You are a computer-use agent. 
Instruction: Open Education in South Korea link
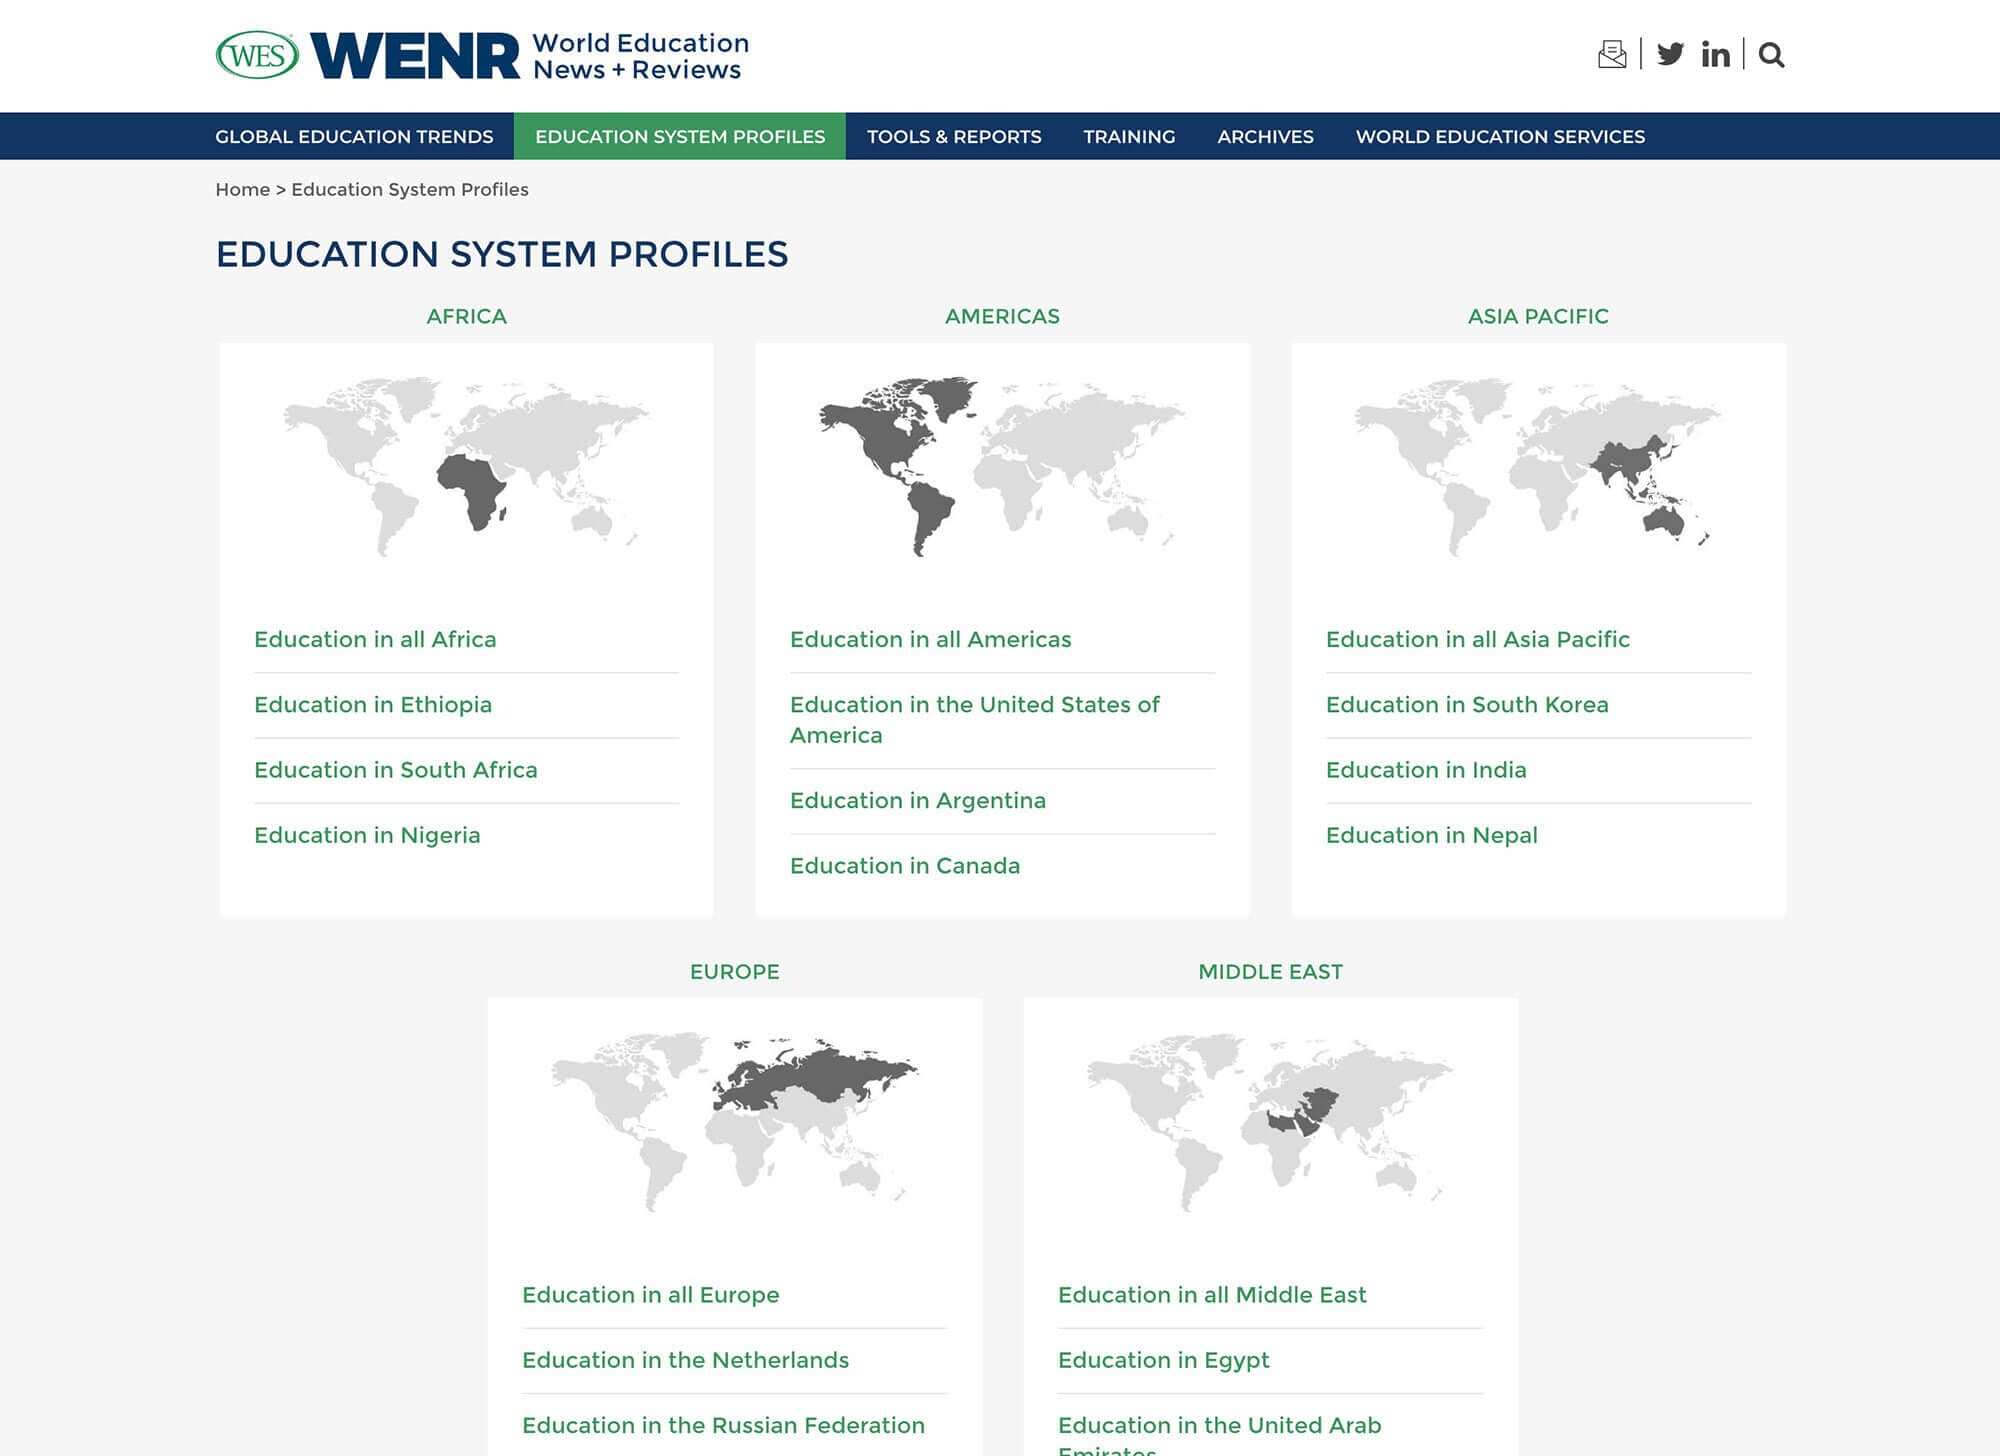[x=1467, y=705]
